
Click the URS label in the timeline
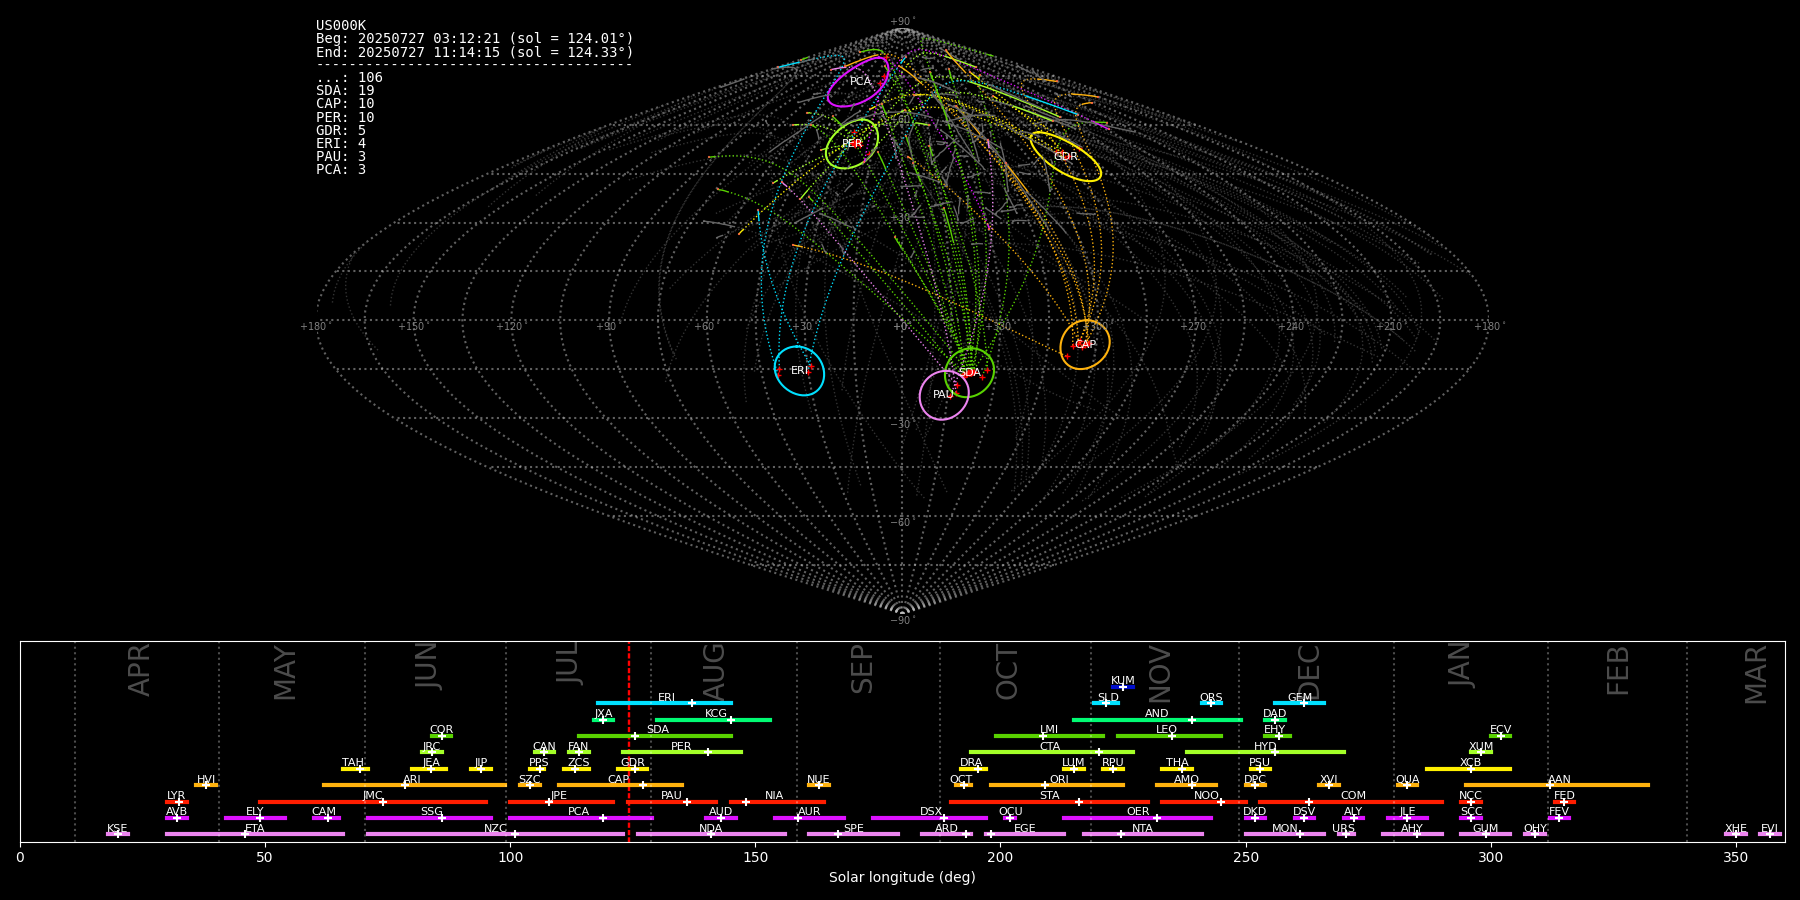point(1343,829)
